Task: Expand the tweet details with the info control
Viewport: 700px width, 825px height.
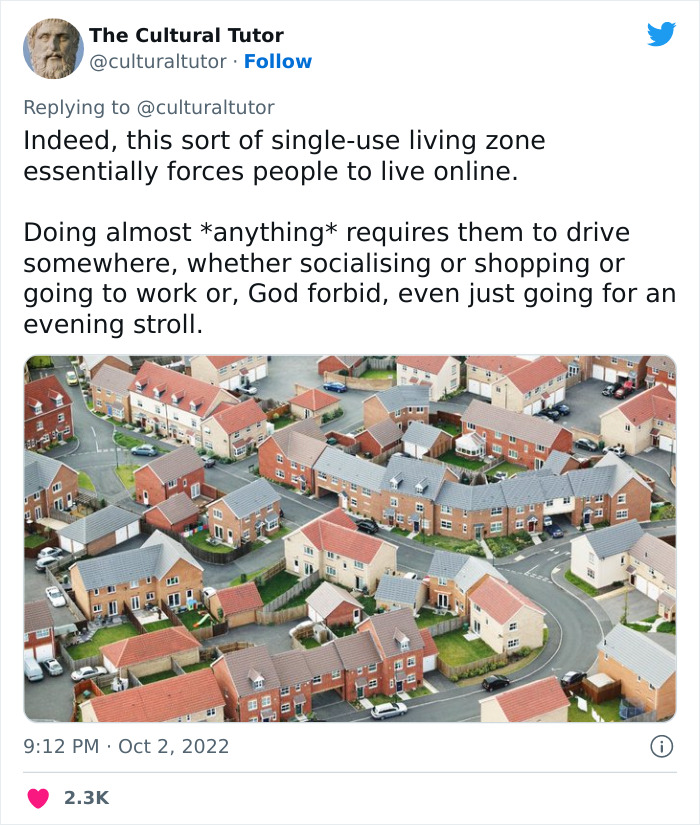Action: pos(662,745)
